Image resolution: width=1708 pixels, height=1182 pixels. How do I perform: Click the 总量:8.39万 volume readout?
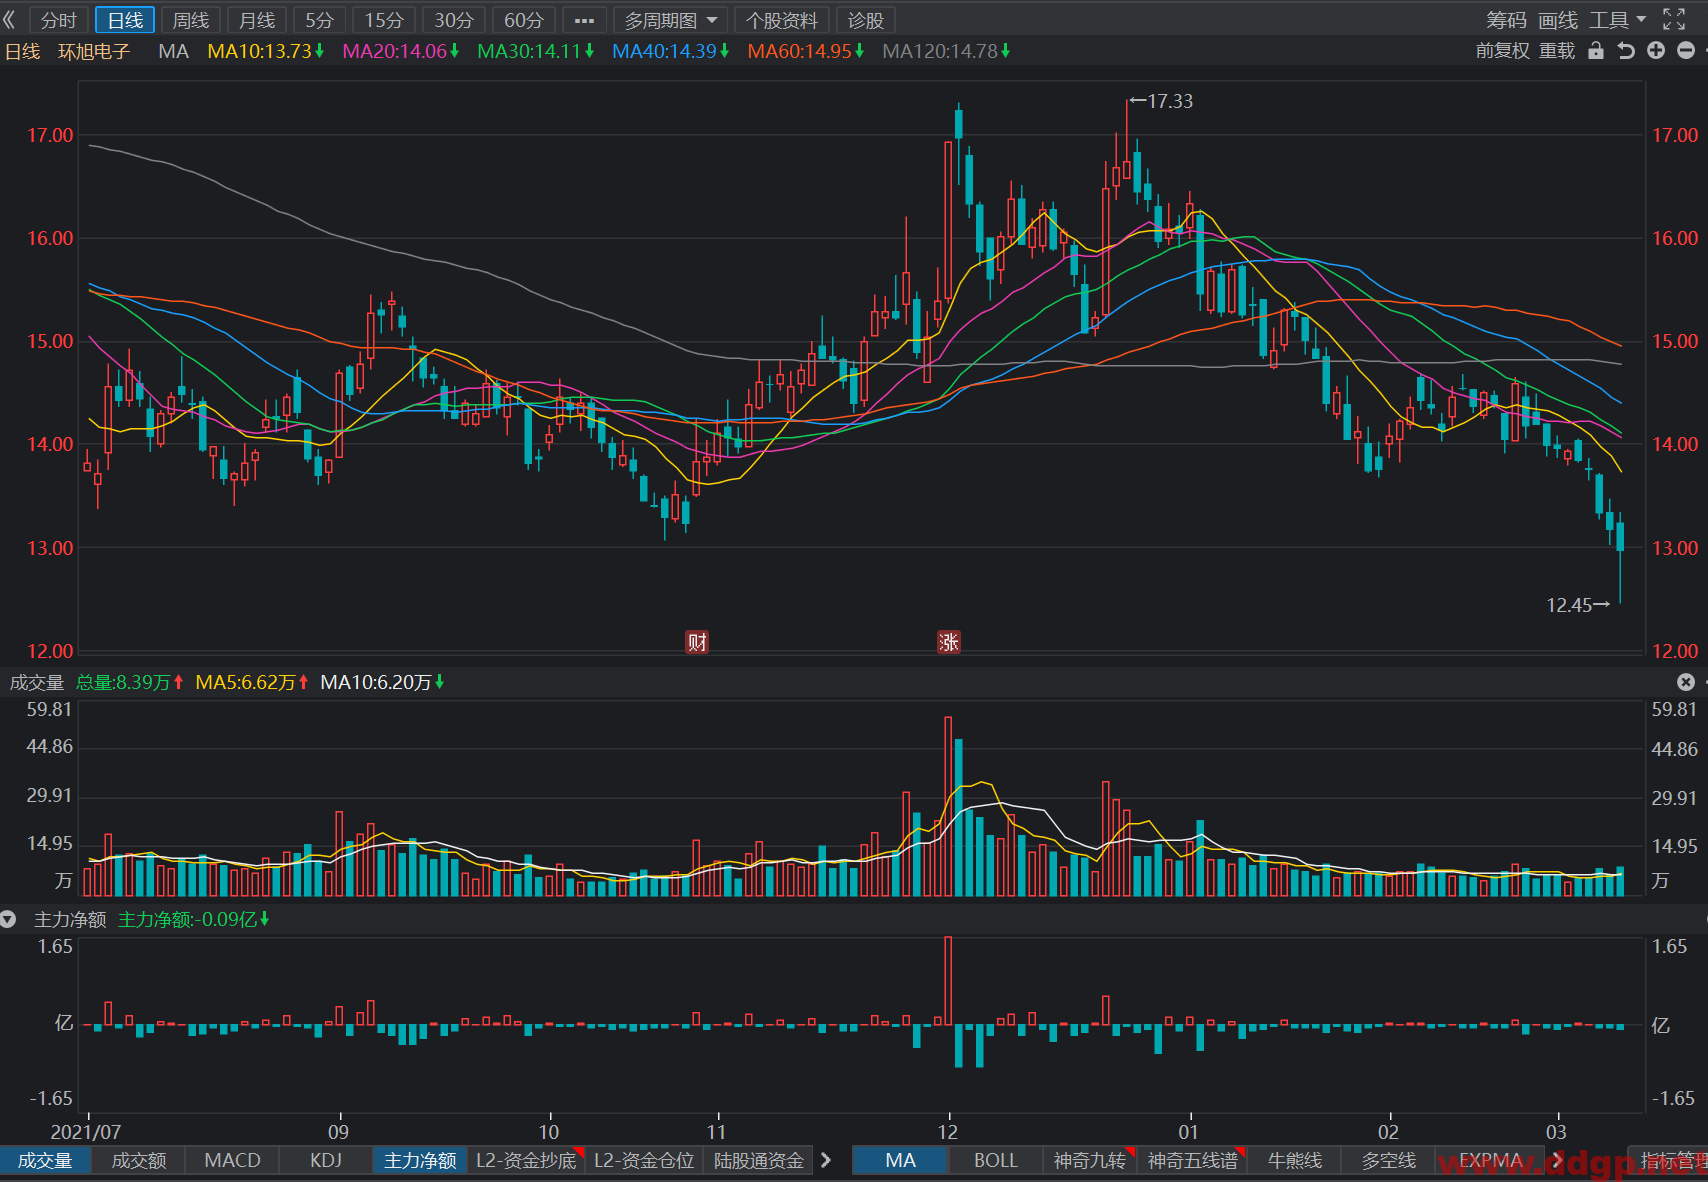point(130,682)
